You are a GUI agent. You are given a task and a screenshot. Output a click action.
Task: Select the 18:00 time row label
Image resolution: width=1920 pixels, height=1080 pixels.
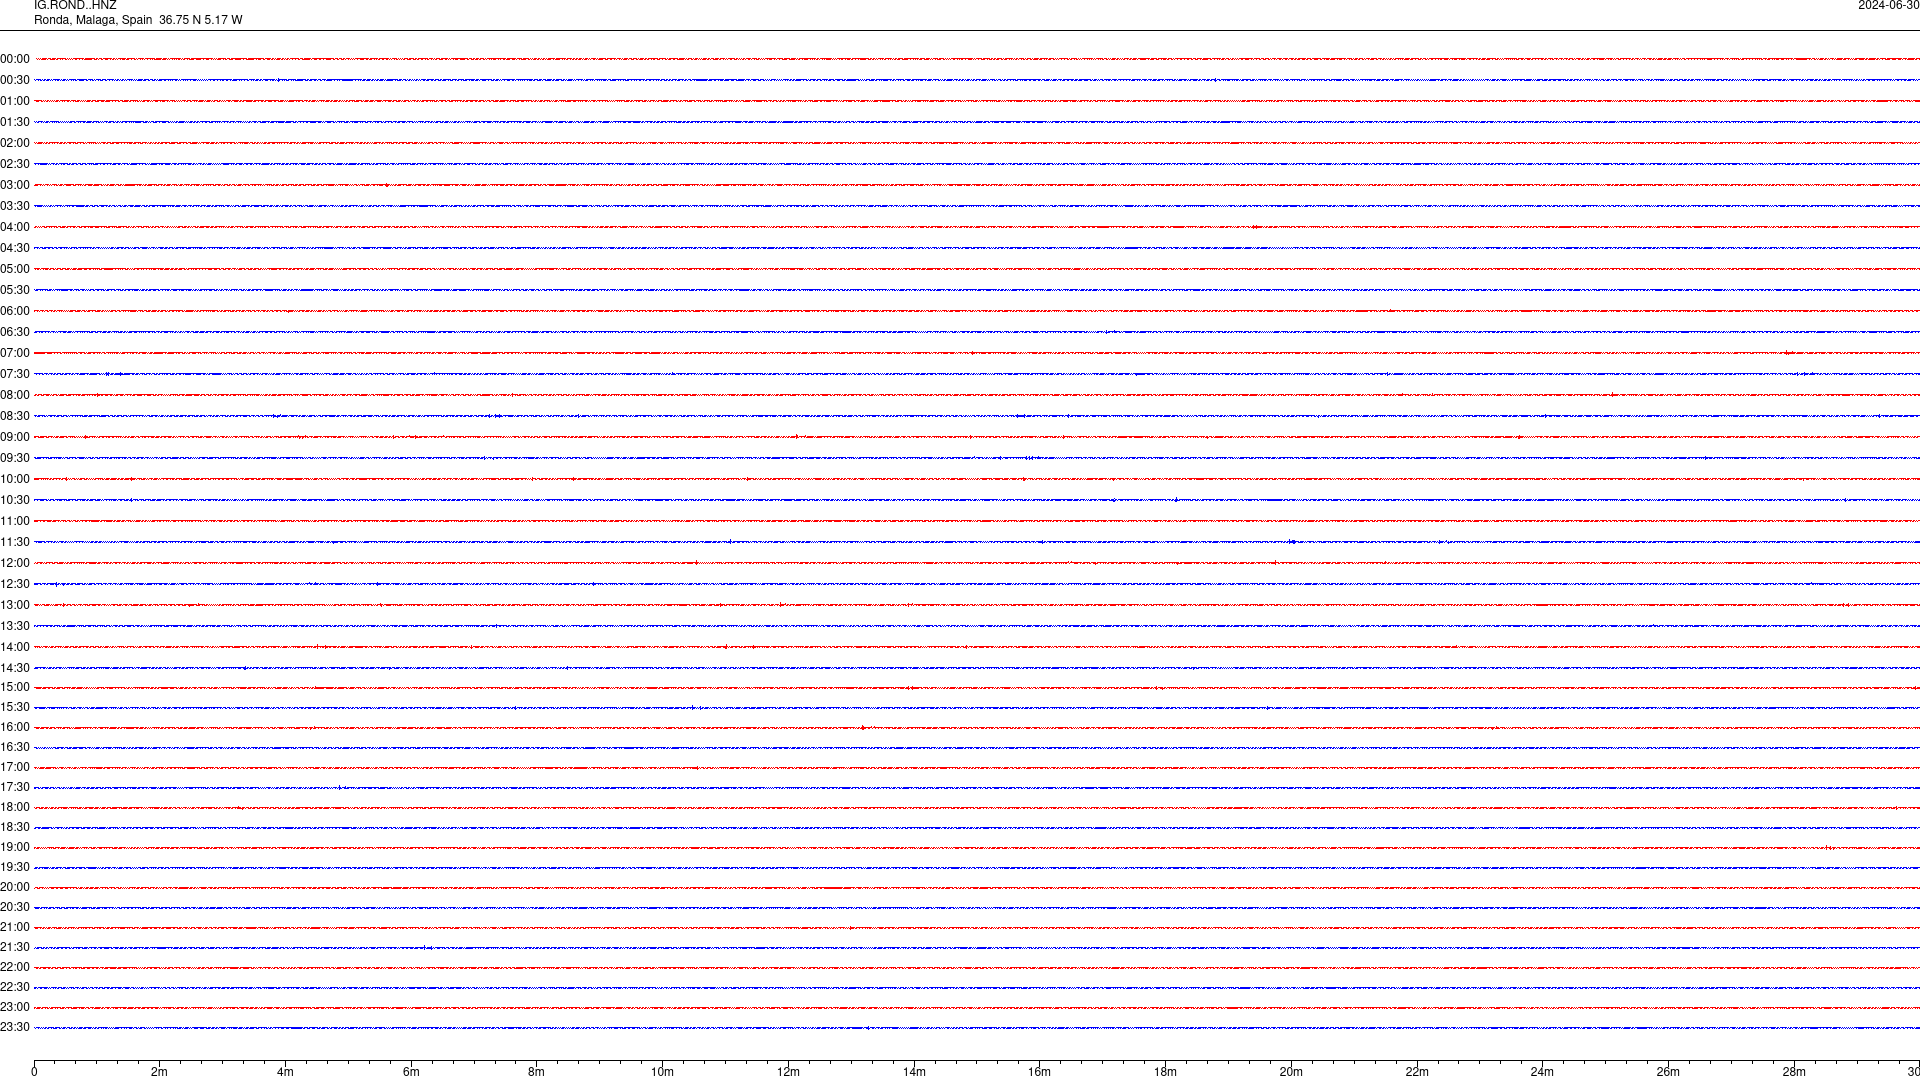[x=15, y=807]
